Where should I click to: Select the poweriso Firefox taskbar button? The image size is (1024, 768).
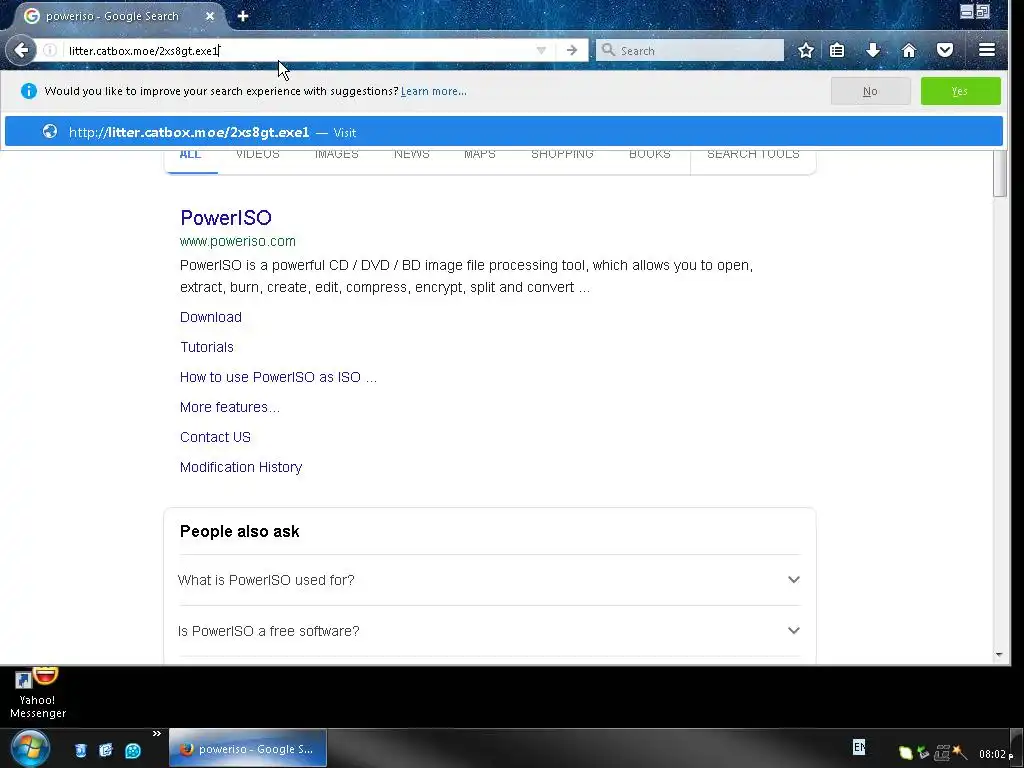pos(248,748)
